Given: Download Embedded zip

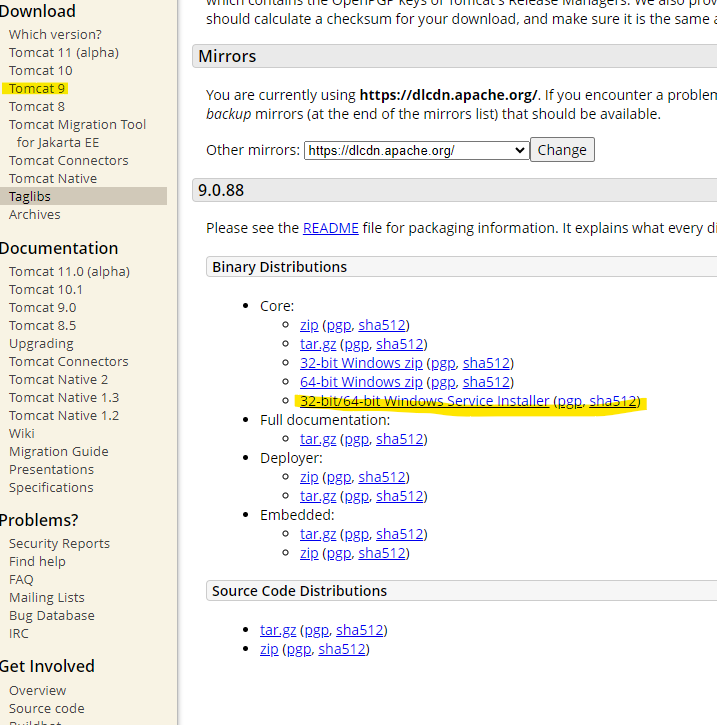Looking at the screenshot, I should pos(309,553).
